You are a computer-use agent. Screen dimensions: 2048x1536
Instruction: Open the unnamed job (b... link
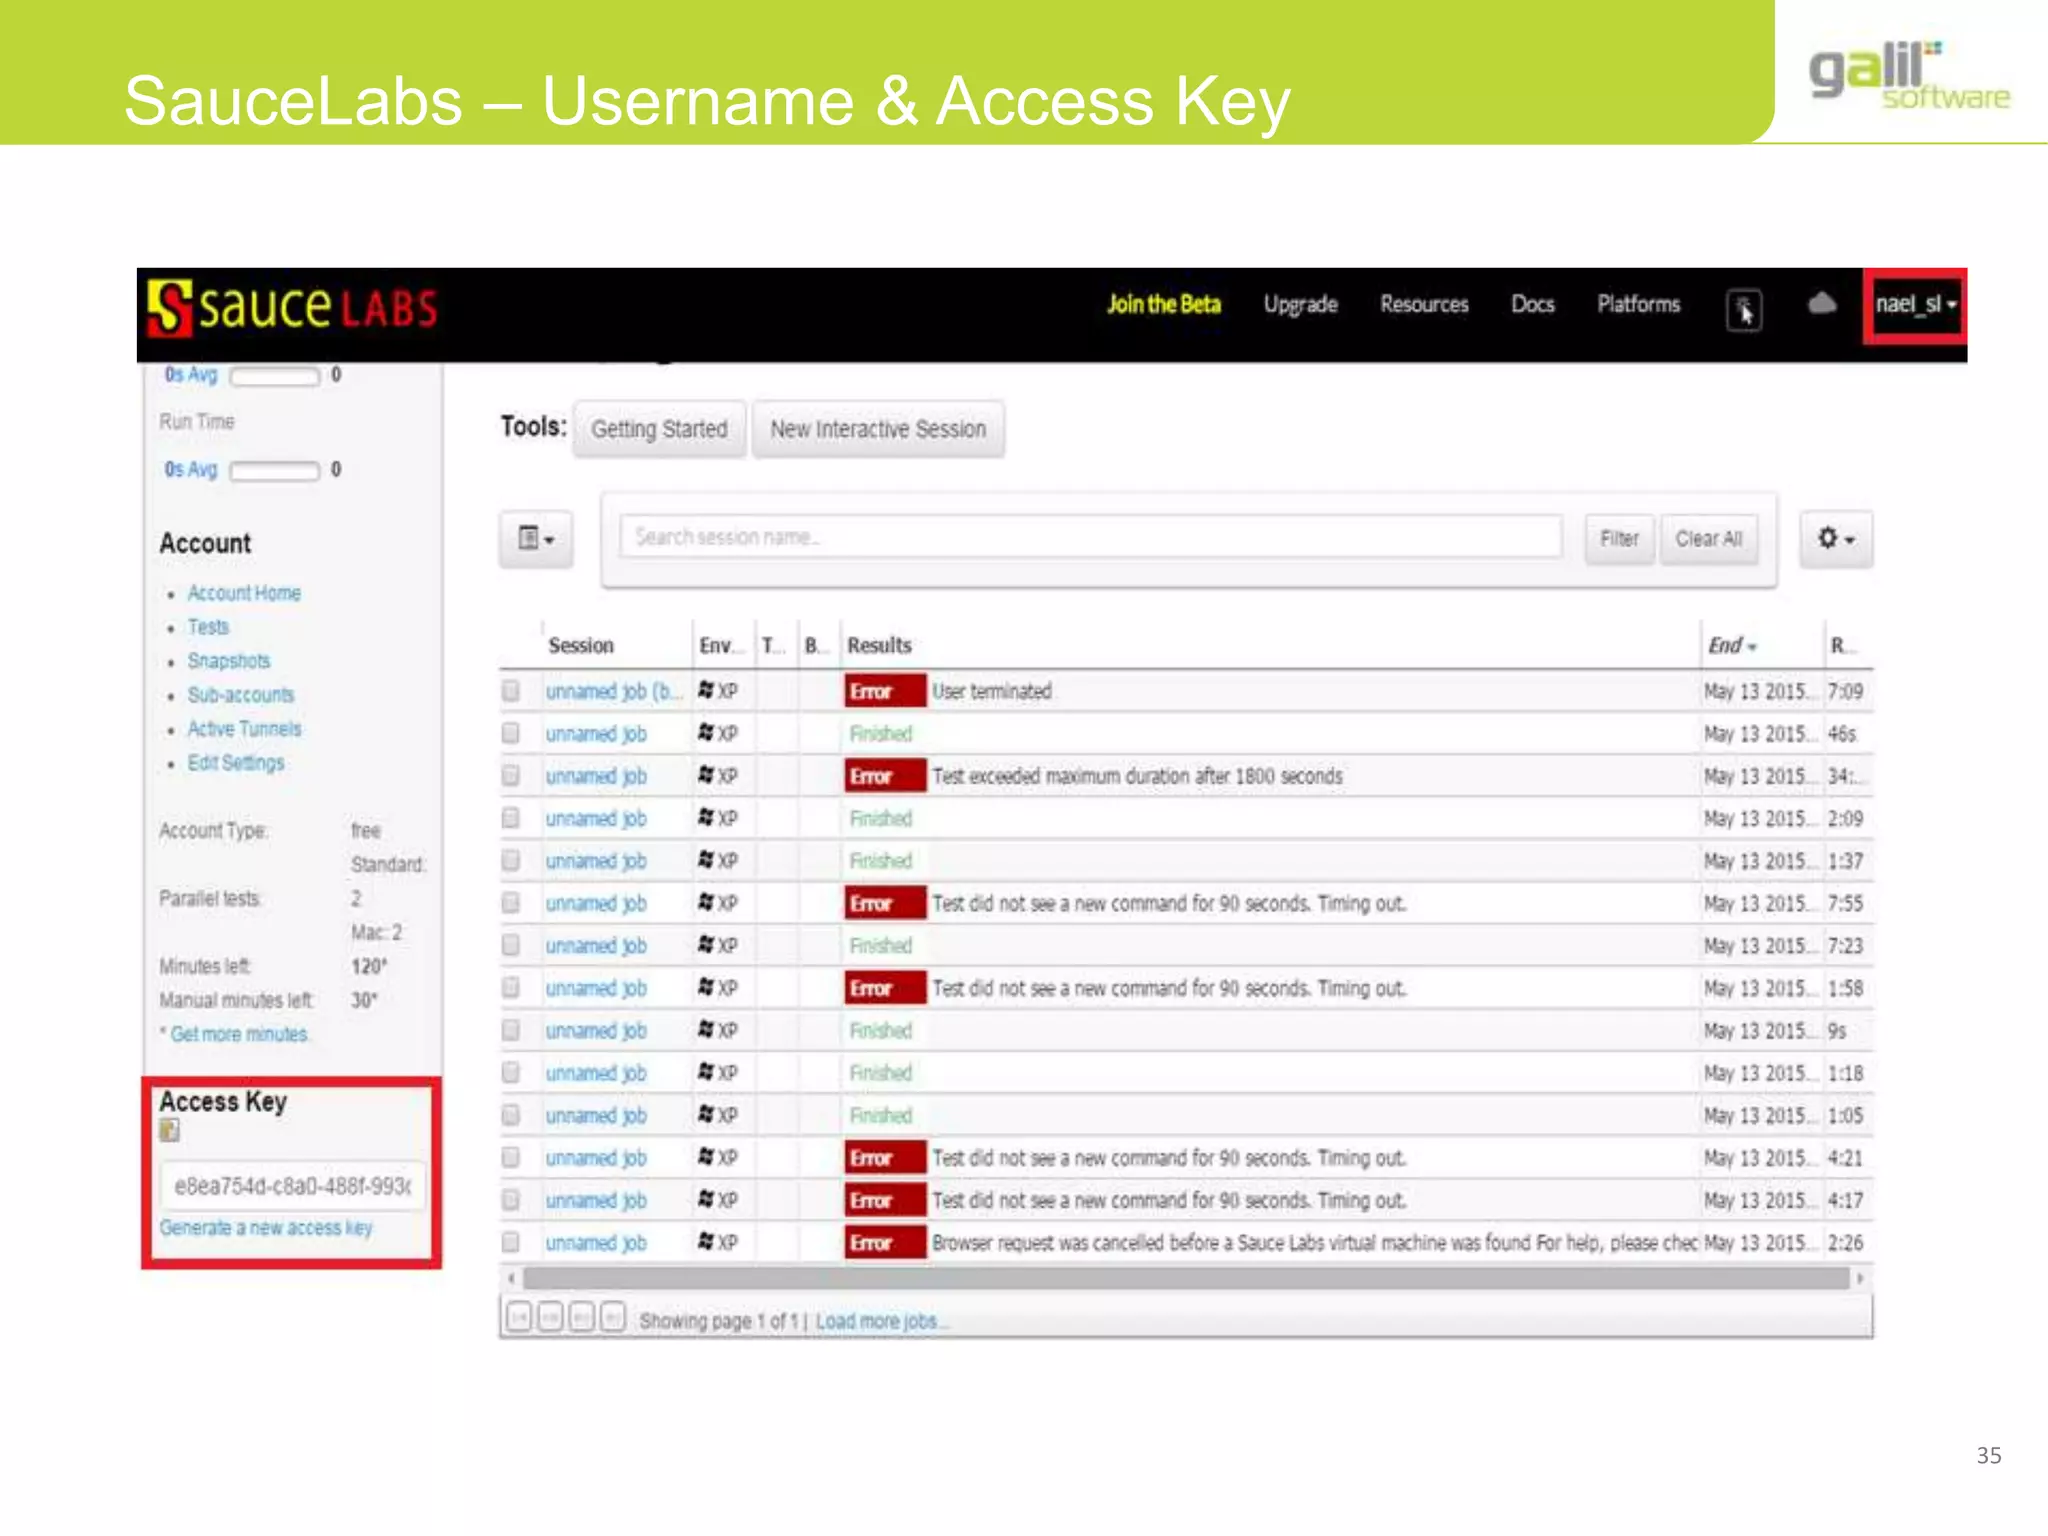(614, 691)
